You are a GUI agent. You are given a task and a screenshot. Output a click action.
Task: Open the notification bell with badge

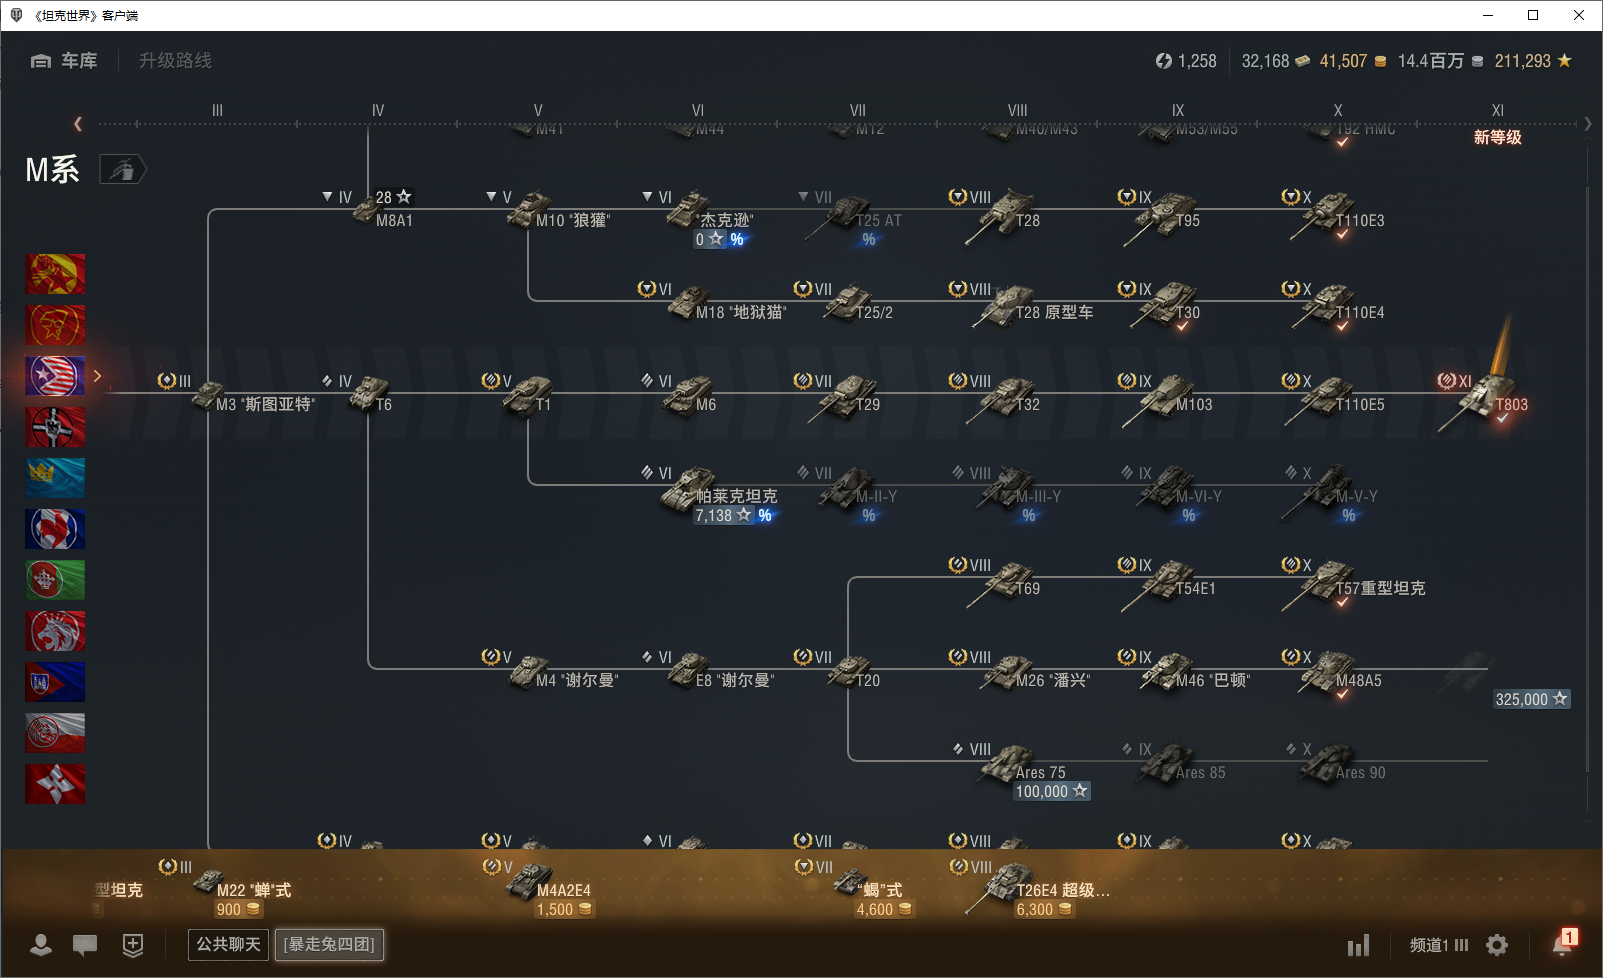click(x=1564, y=943)
